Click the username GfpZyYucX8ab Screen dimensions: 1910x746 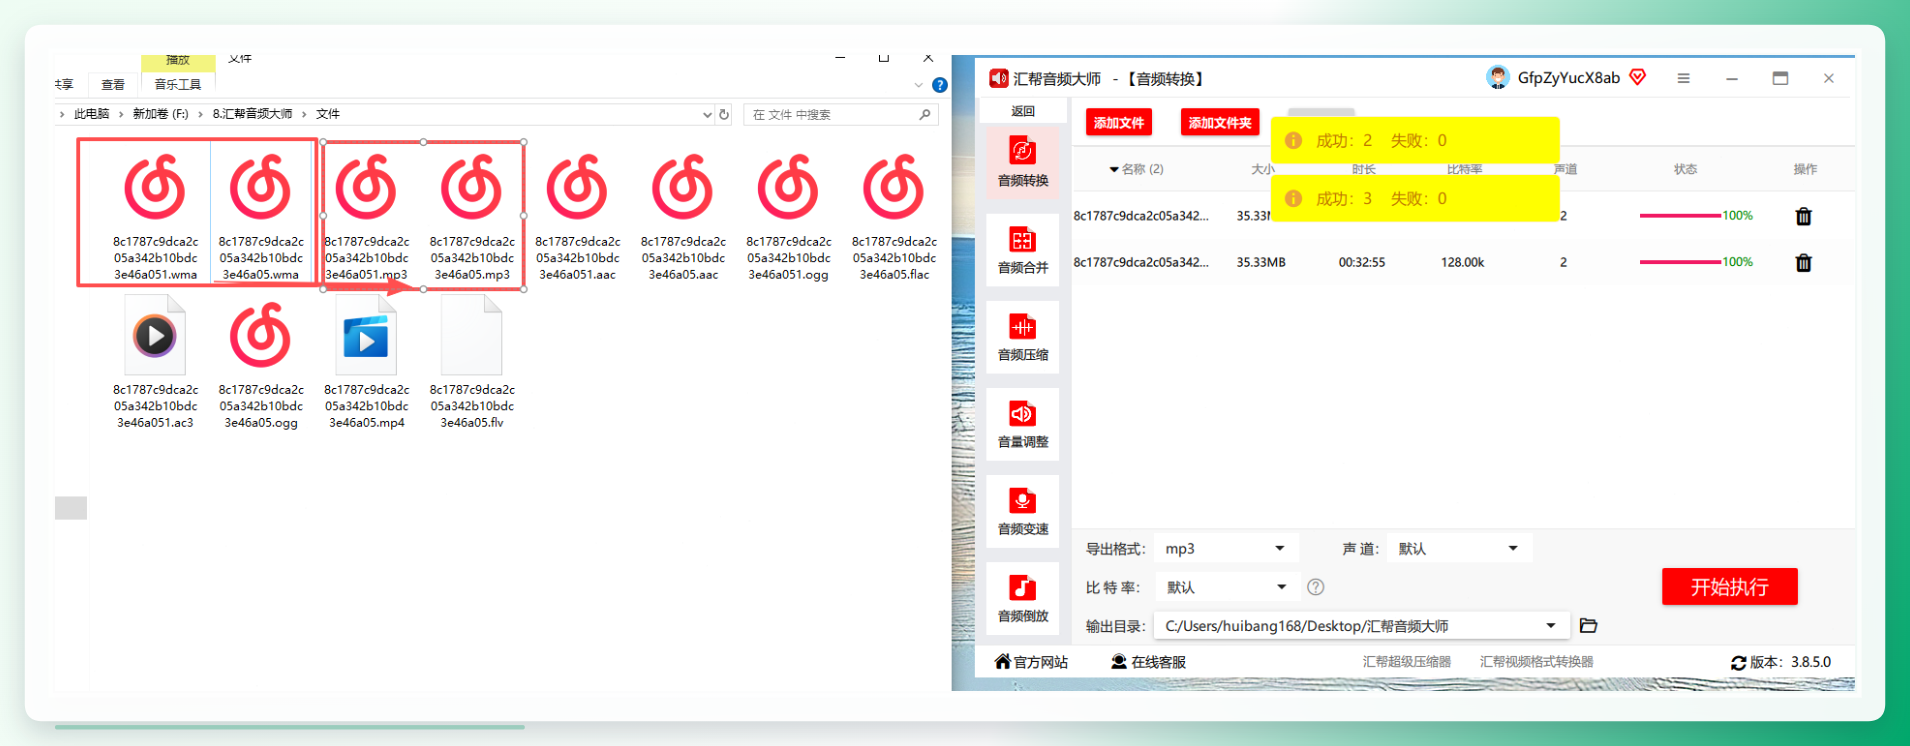tap(1568, 78)
